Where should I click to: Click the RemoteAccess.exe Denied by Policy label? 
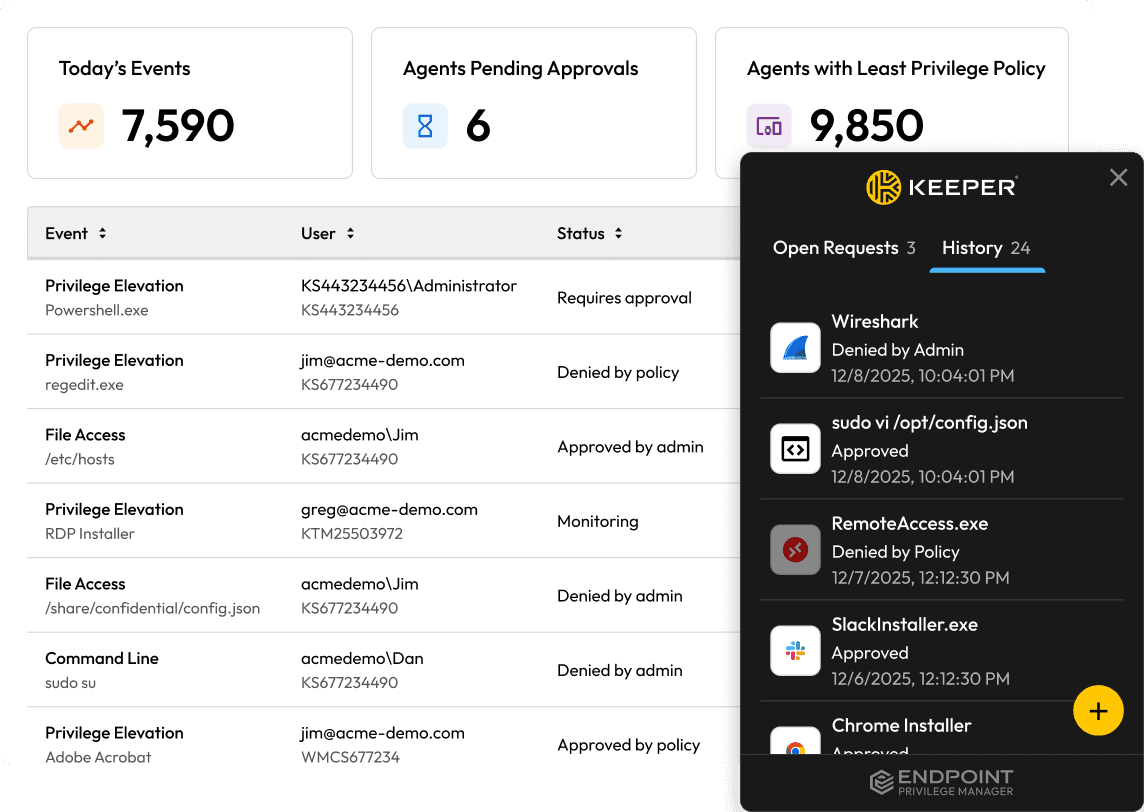(895, 552)
